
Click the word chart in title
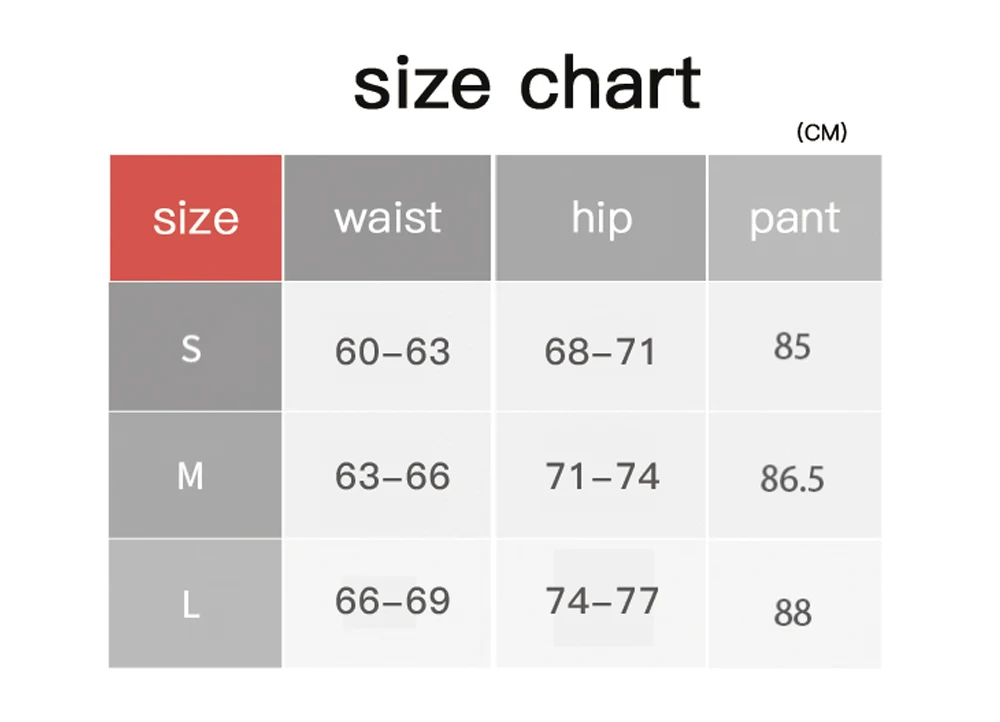coord(610,84)
